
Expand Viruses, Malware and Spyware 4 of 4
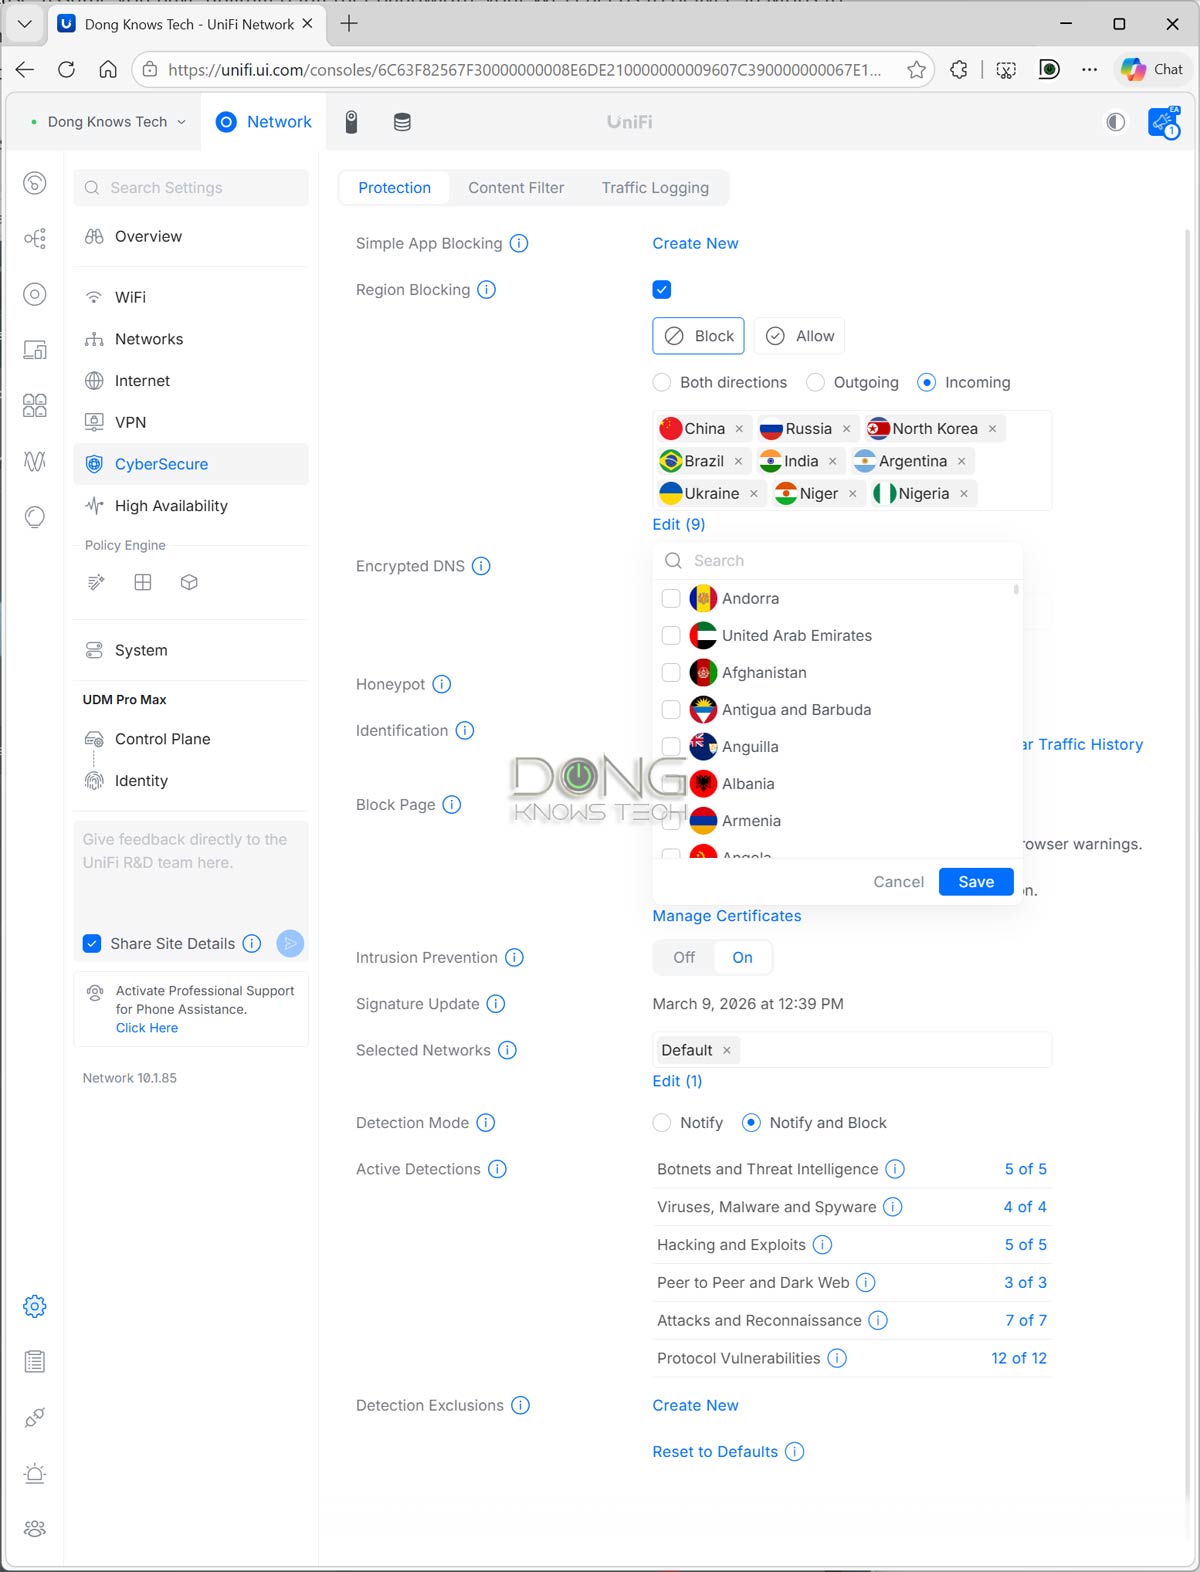tap(1025, 1207)
